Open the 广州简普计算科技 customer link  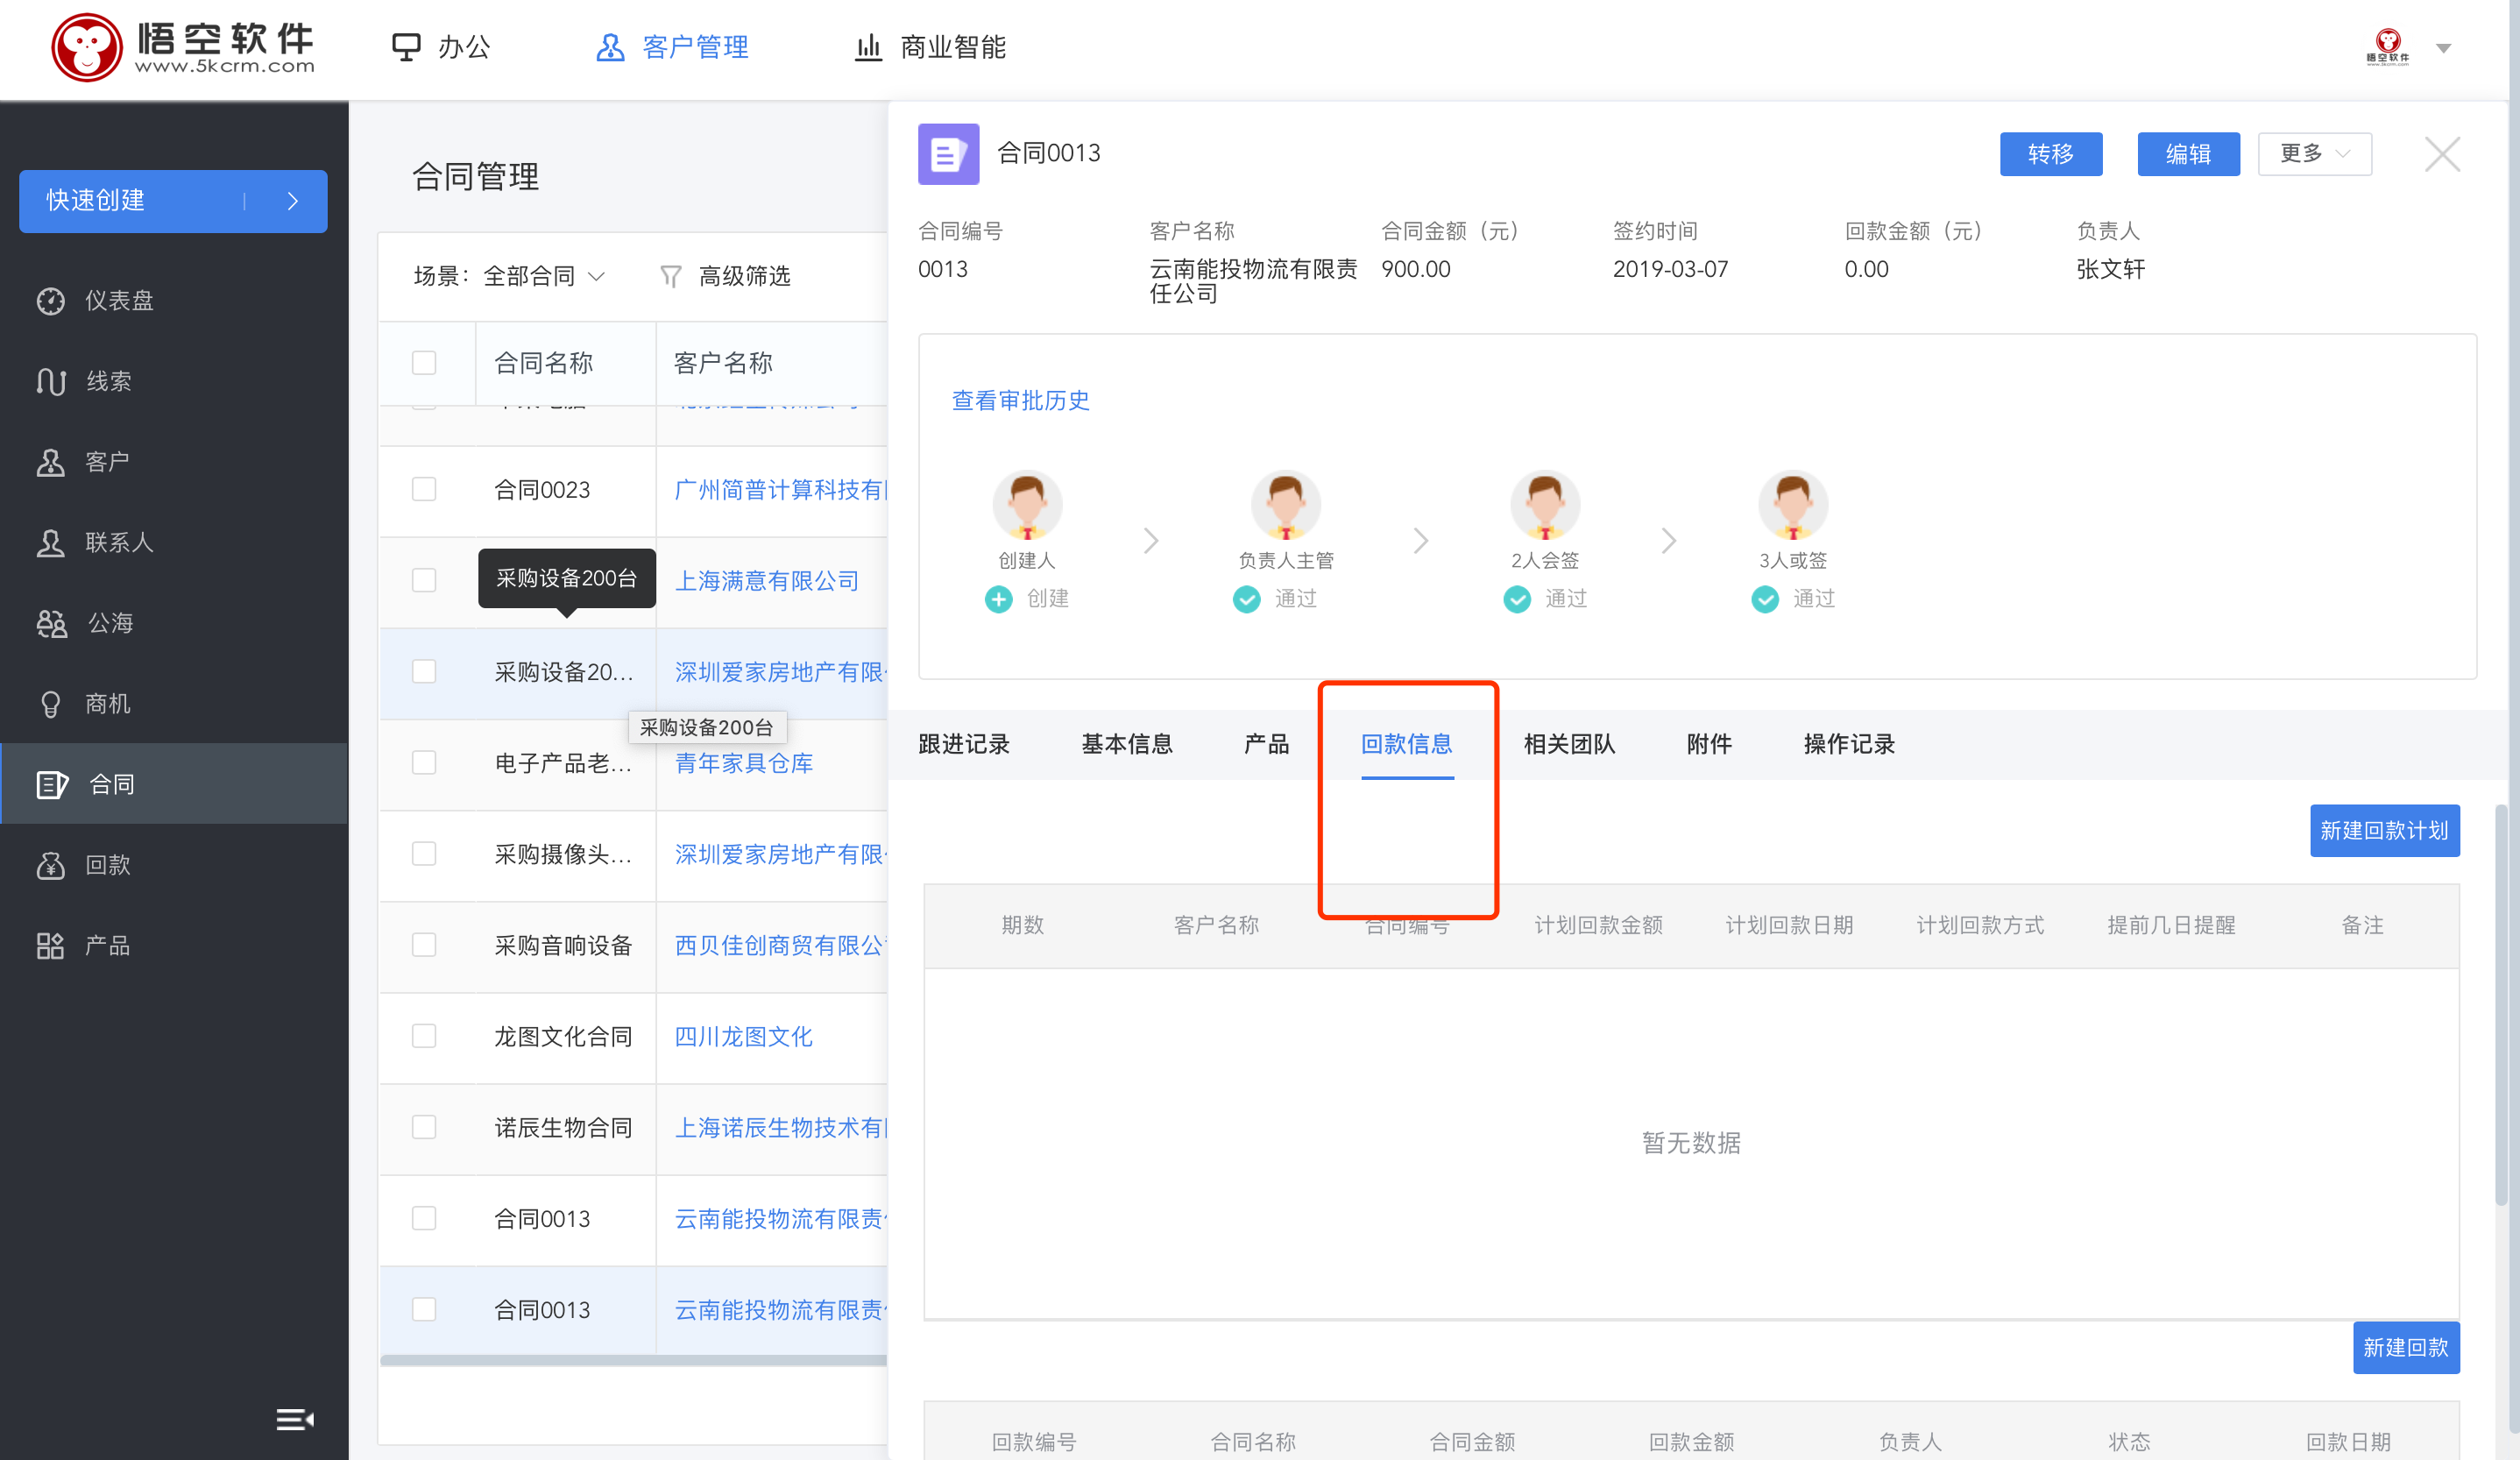click(780, 489)
